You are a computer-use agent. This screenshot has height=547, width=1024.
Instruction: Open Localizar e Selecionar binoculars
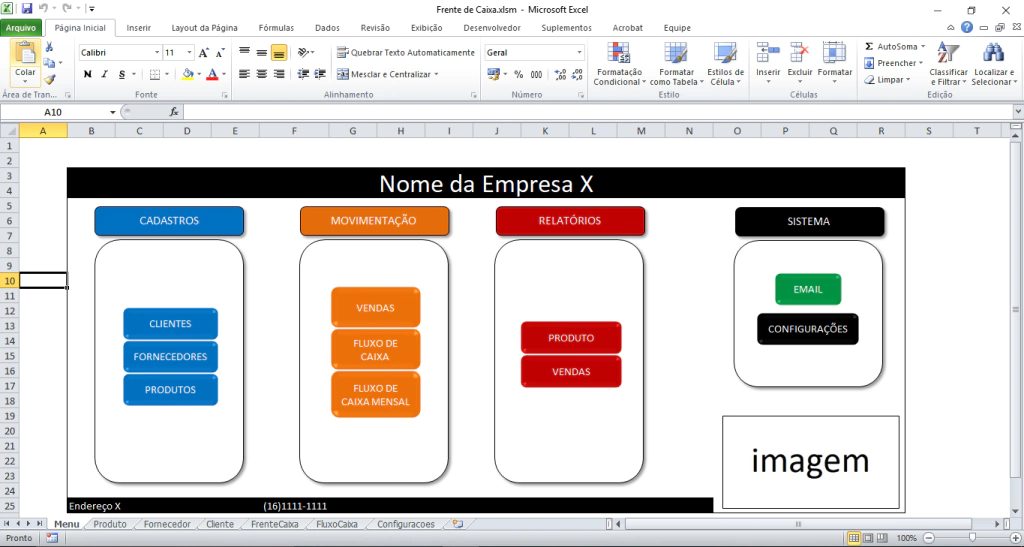pyautogui.click(x=992, y=55)
